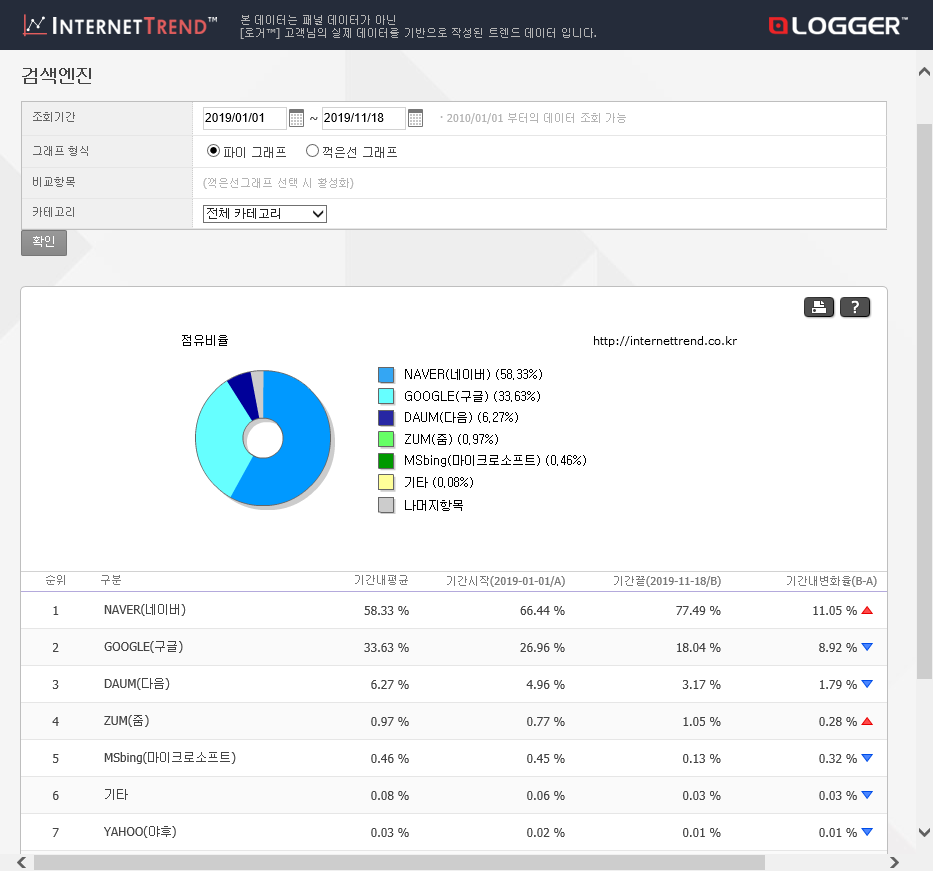Click the 77.49 % period end value
The width and height of the screenshot is (933, 871).
click(x=698, y=611)
